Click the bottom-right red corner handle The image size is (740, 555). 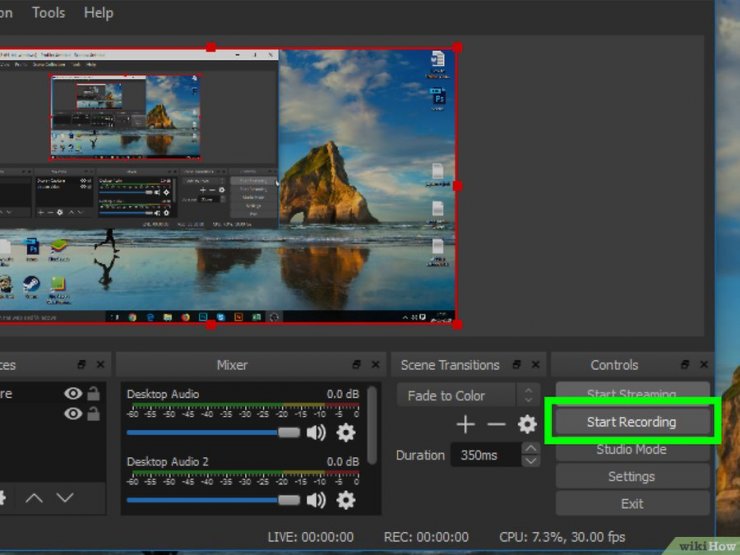(x=457, y=325)
